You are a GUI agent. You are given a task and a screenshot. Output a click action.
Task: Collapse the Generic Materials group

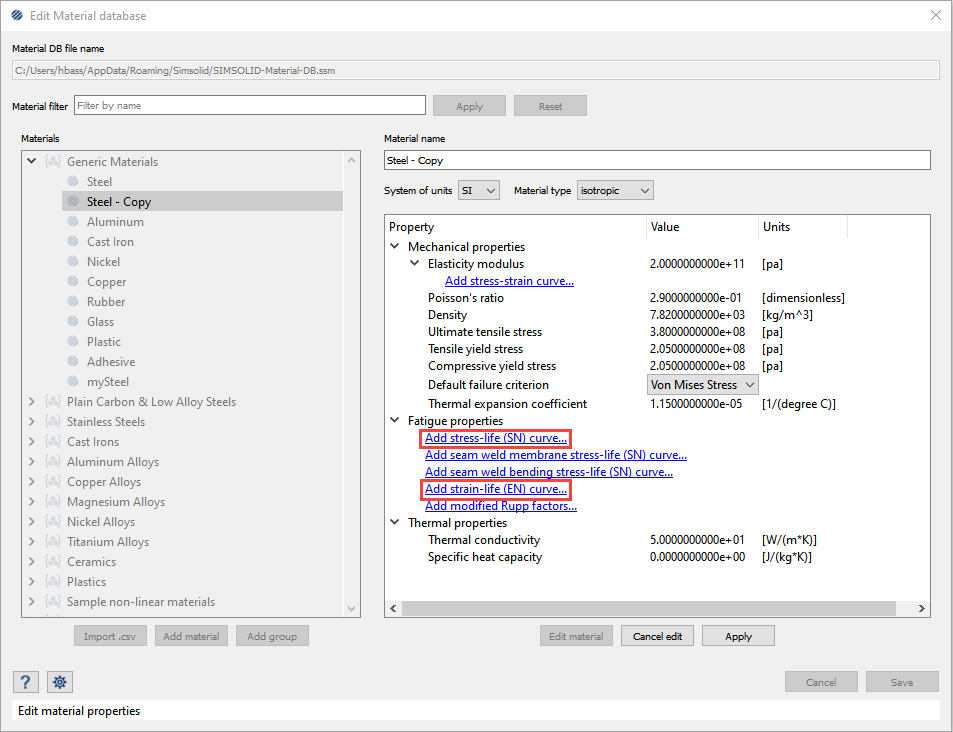(x=32, y=161)
